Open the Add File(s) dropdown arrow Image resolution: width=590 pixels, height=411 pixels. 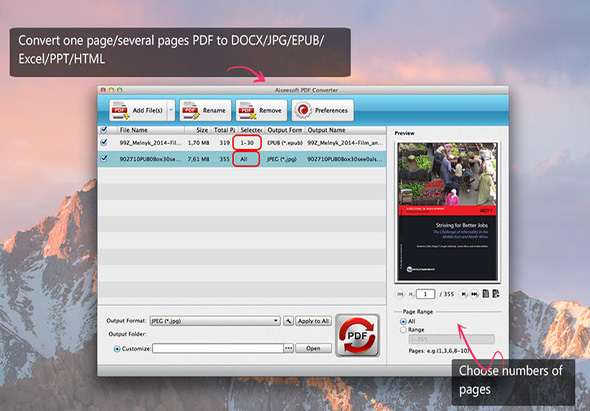click(x=171, y=110)
